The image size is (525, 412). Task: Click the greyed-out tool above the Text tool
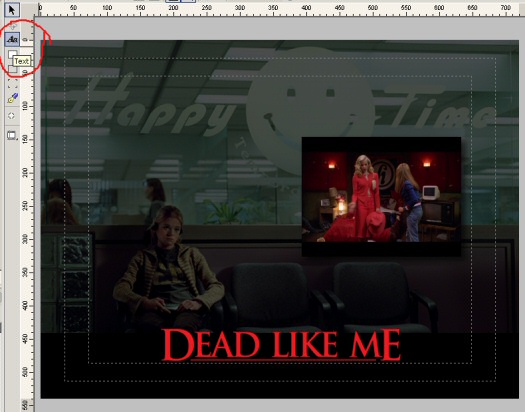coord(12,26)
